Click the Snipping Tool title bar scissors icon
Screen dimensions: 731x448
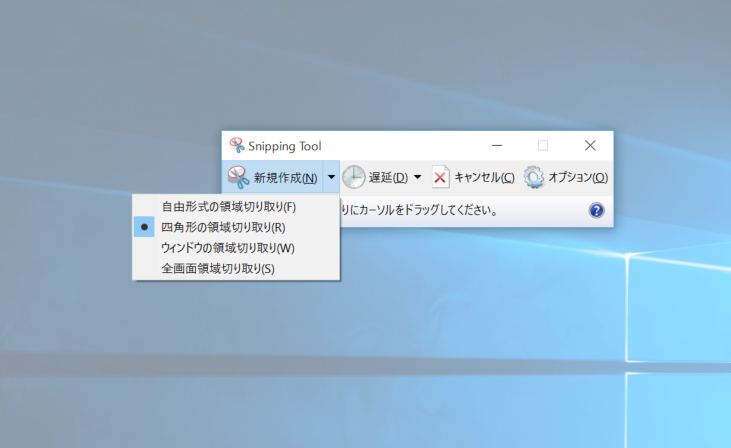click(x=237, y=145)
